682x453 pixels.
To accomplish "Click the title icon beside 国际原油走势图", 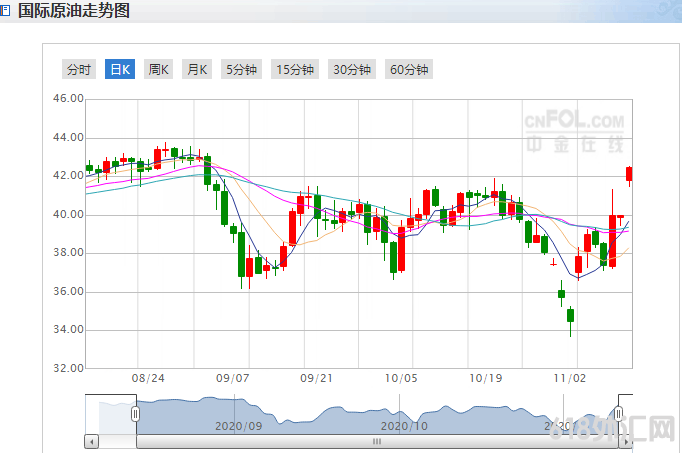I will tap(6, 11).
